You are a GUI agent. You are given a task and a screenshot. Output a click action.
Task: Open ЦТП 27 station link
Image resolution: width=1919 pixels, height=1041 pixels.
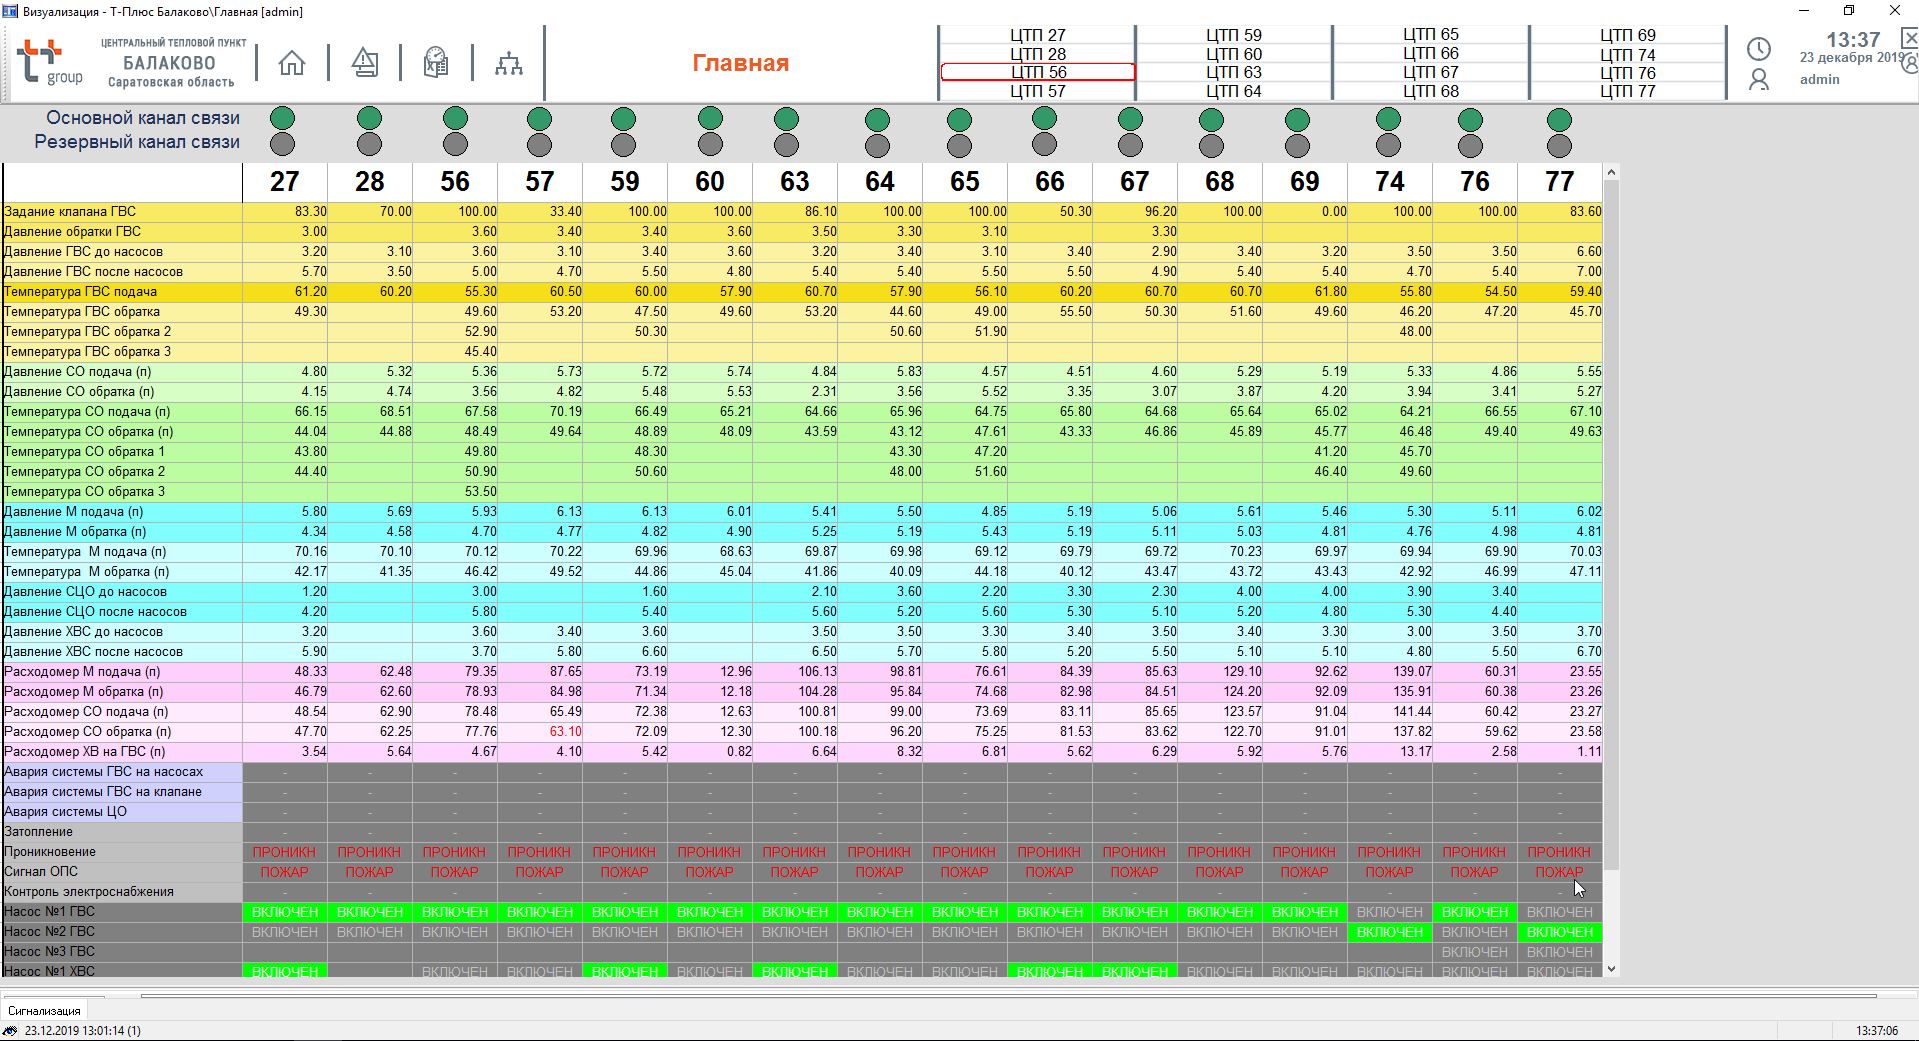1038,35
